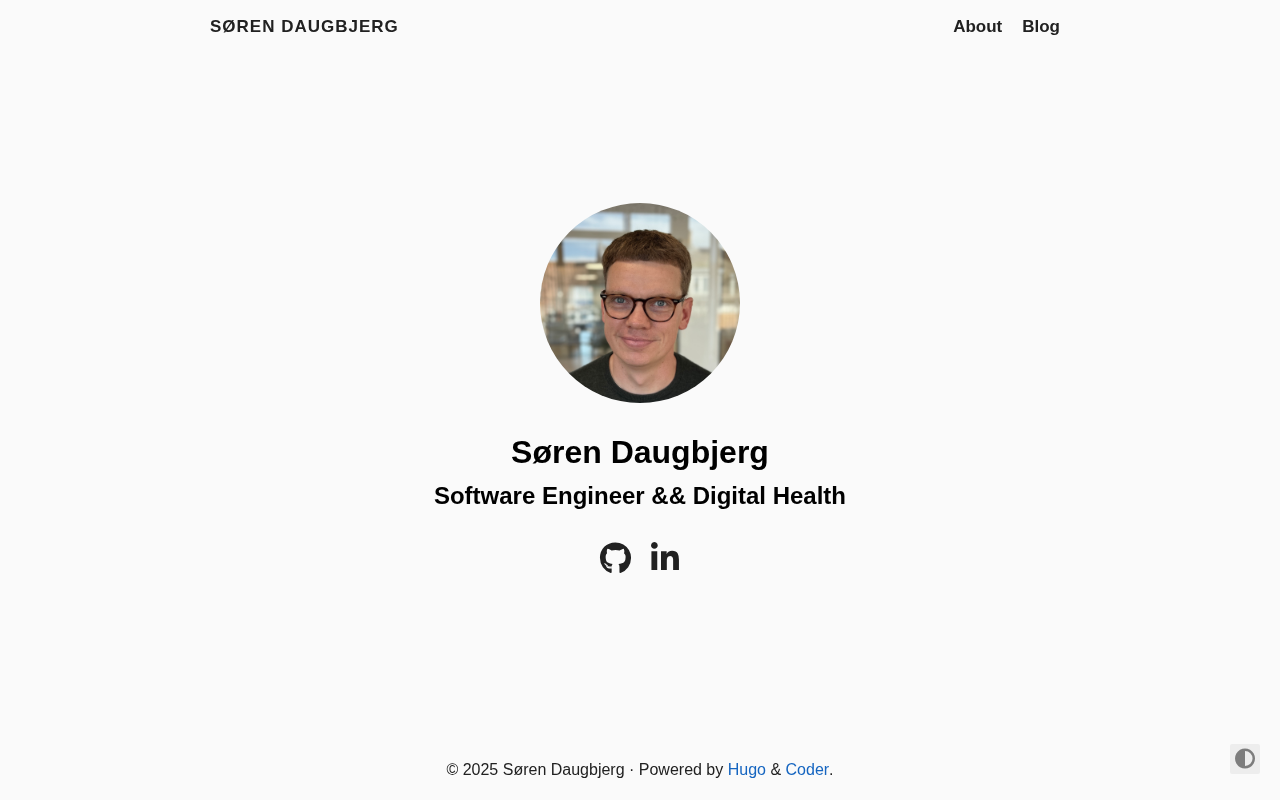Select the "in" LinkedIn logo
This screenshot has width=1280, height=800.
(665, 557)
